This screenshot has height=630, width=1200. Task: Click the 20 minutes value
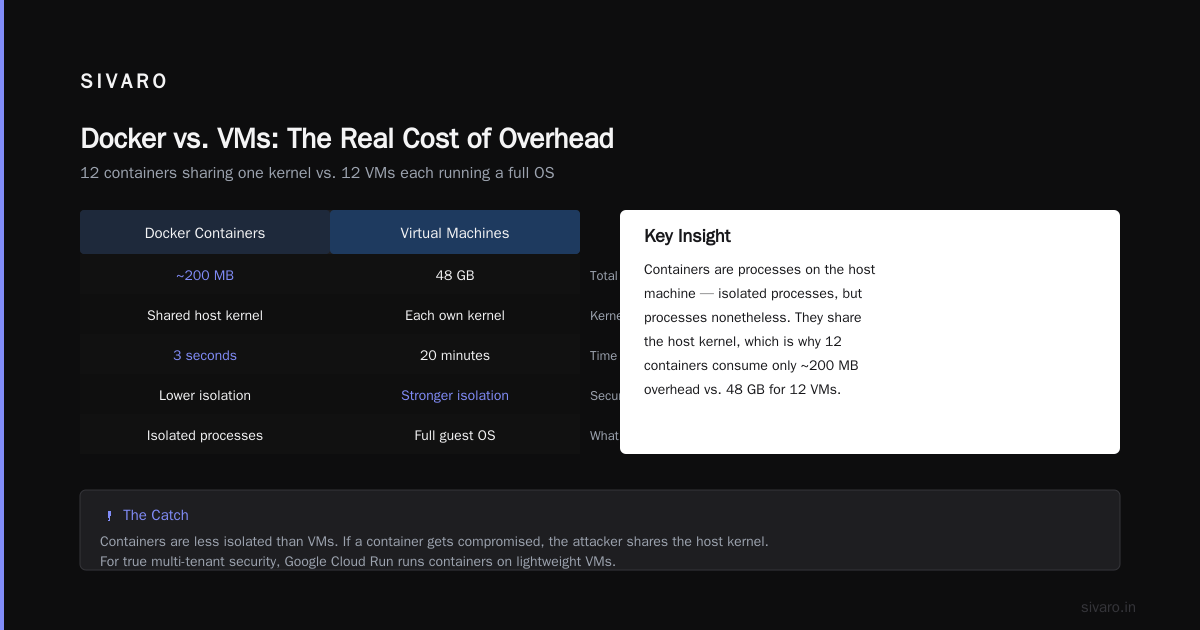tap(455, 355)
